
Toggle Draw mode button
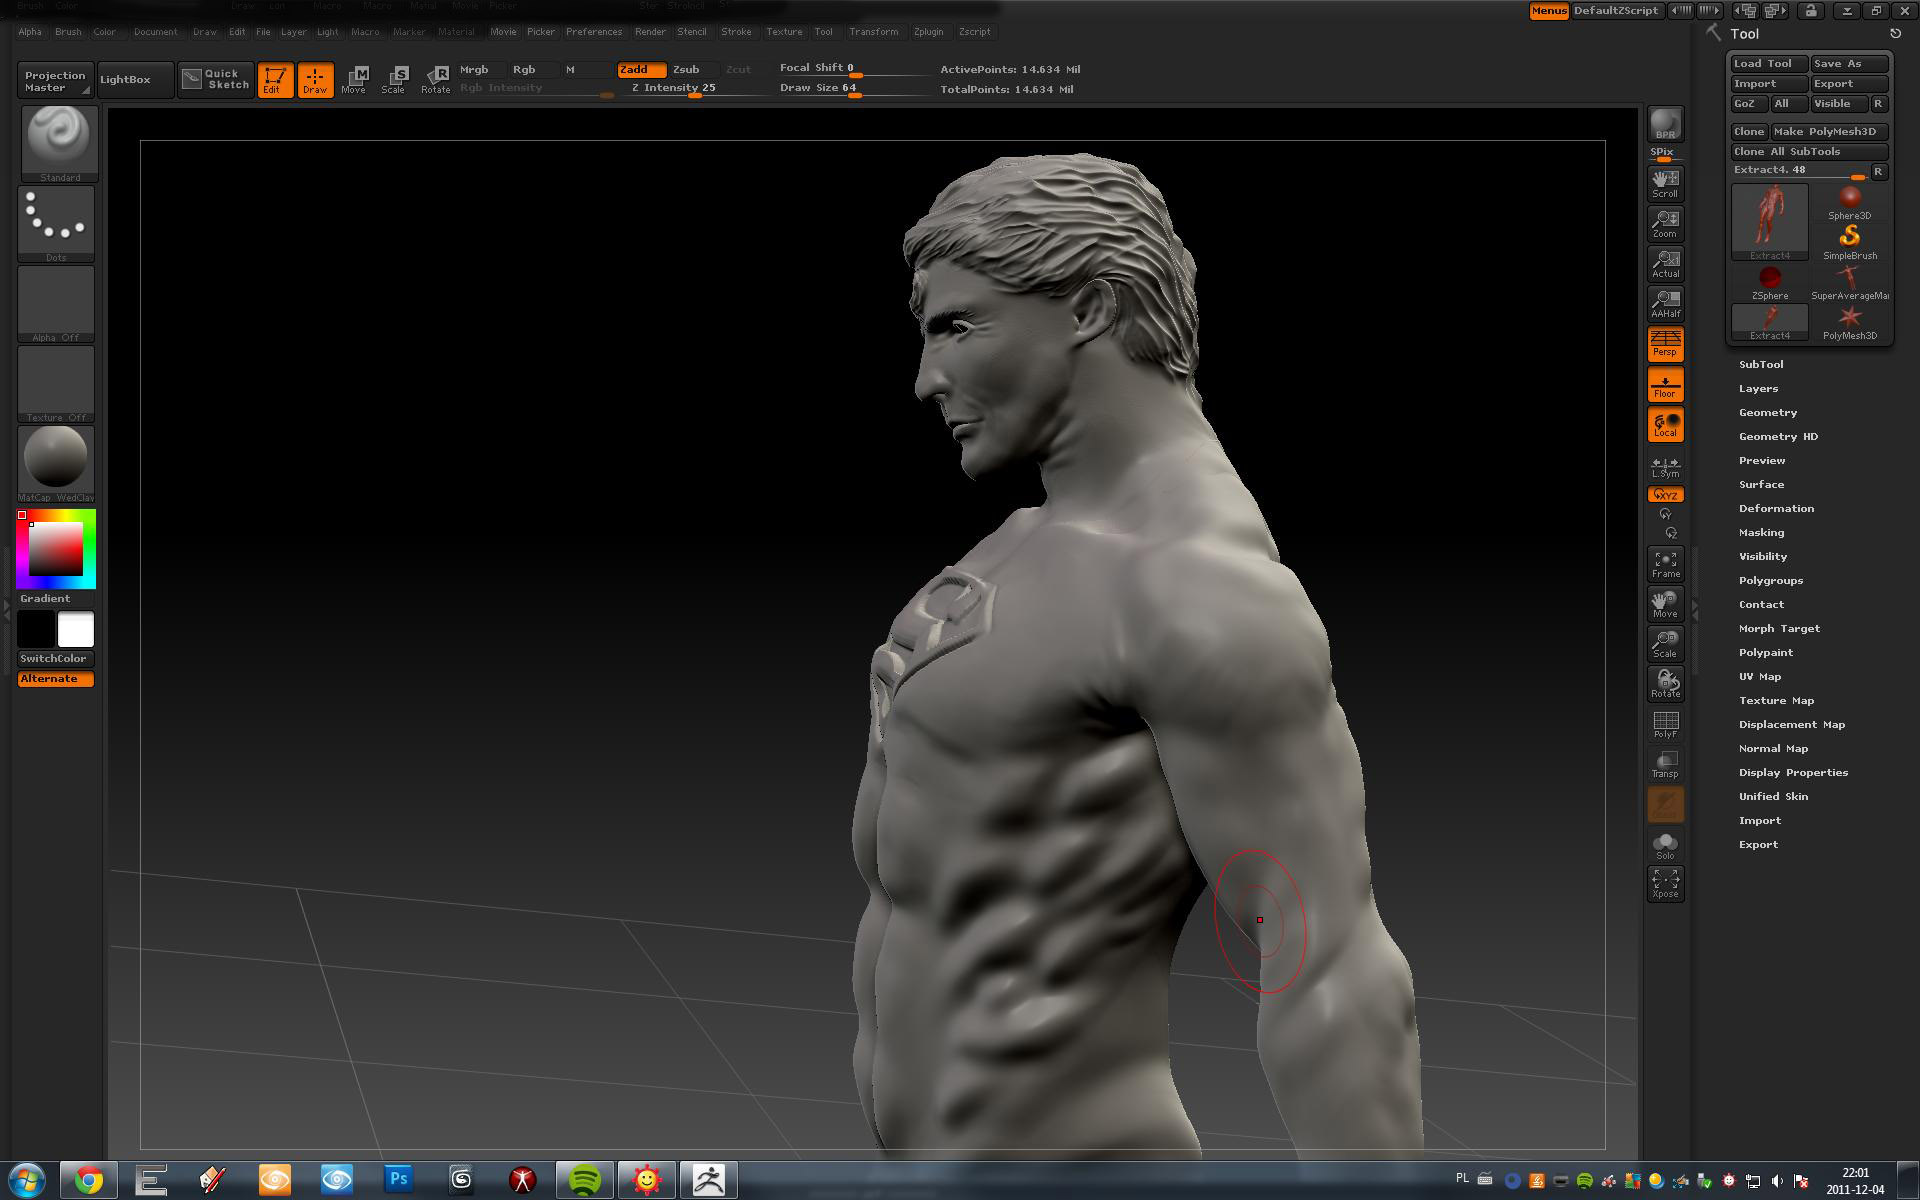pos(315,80)
